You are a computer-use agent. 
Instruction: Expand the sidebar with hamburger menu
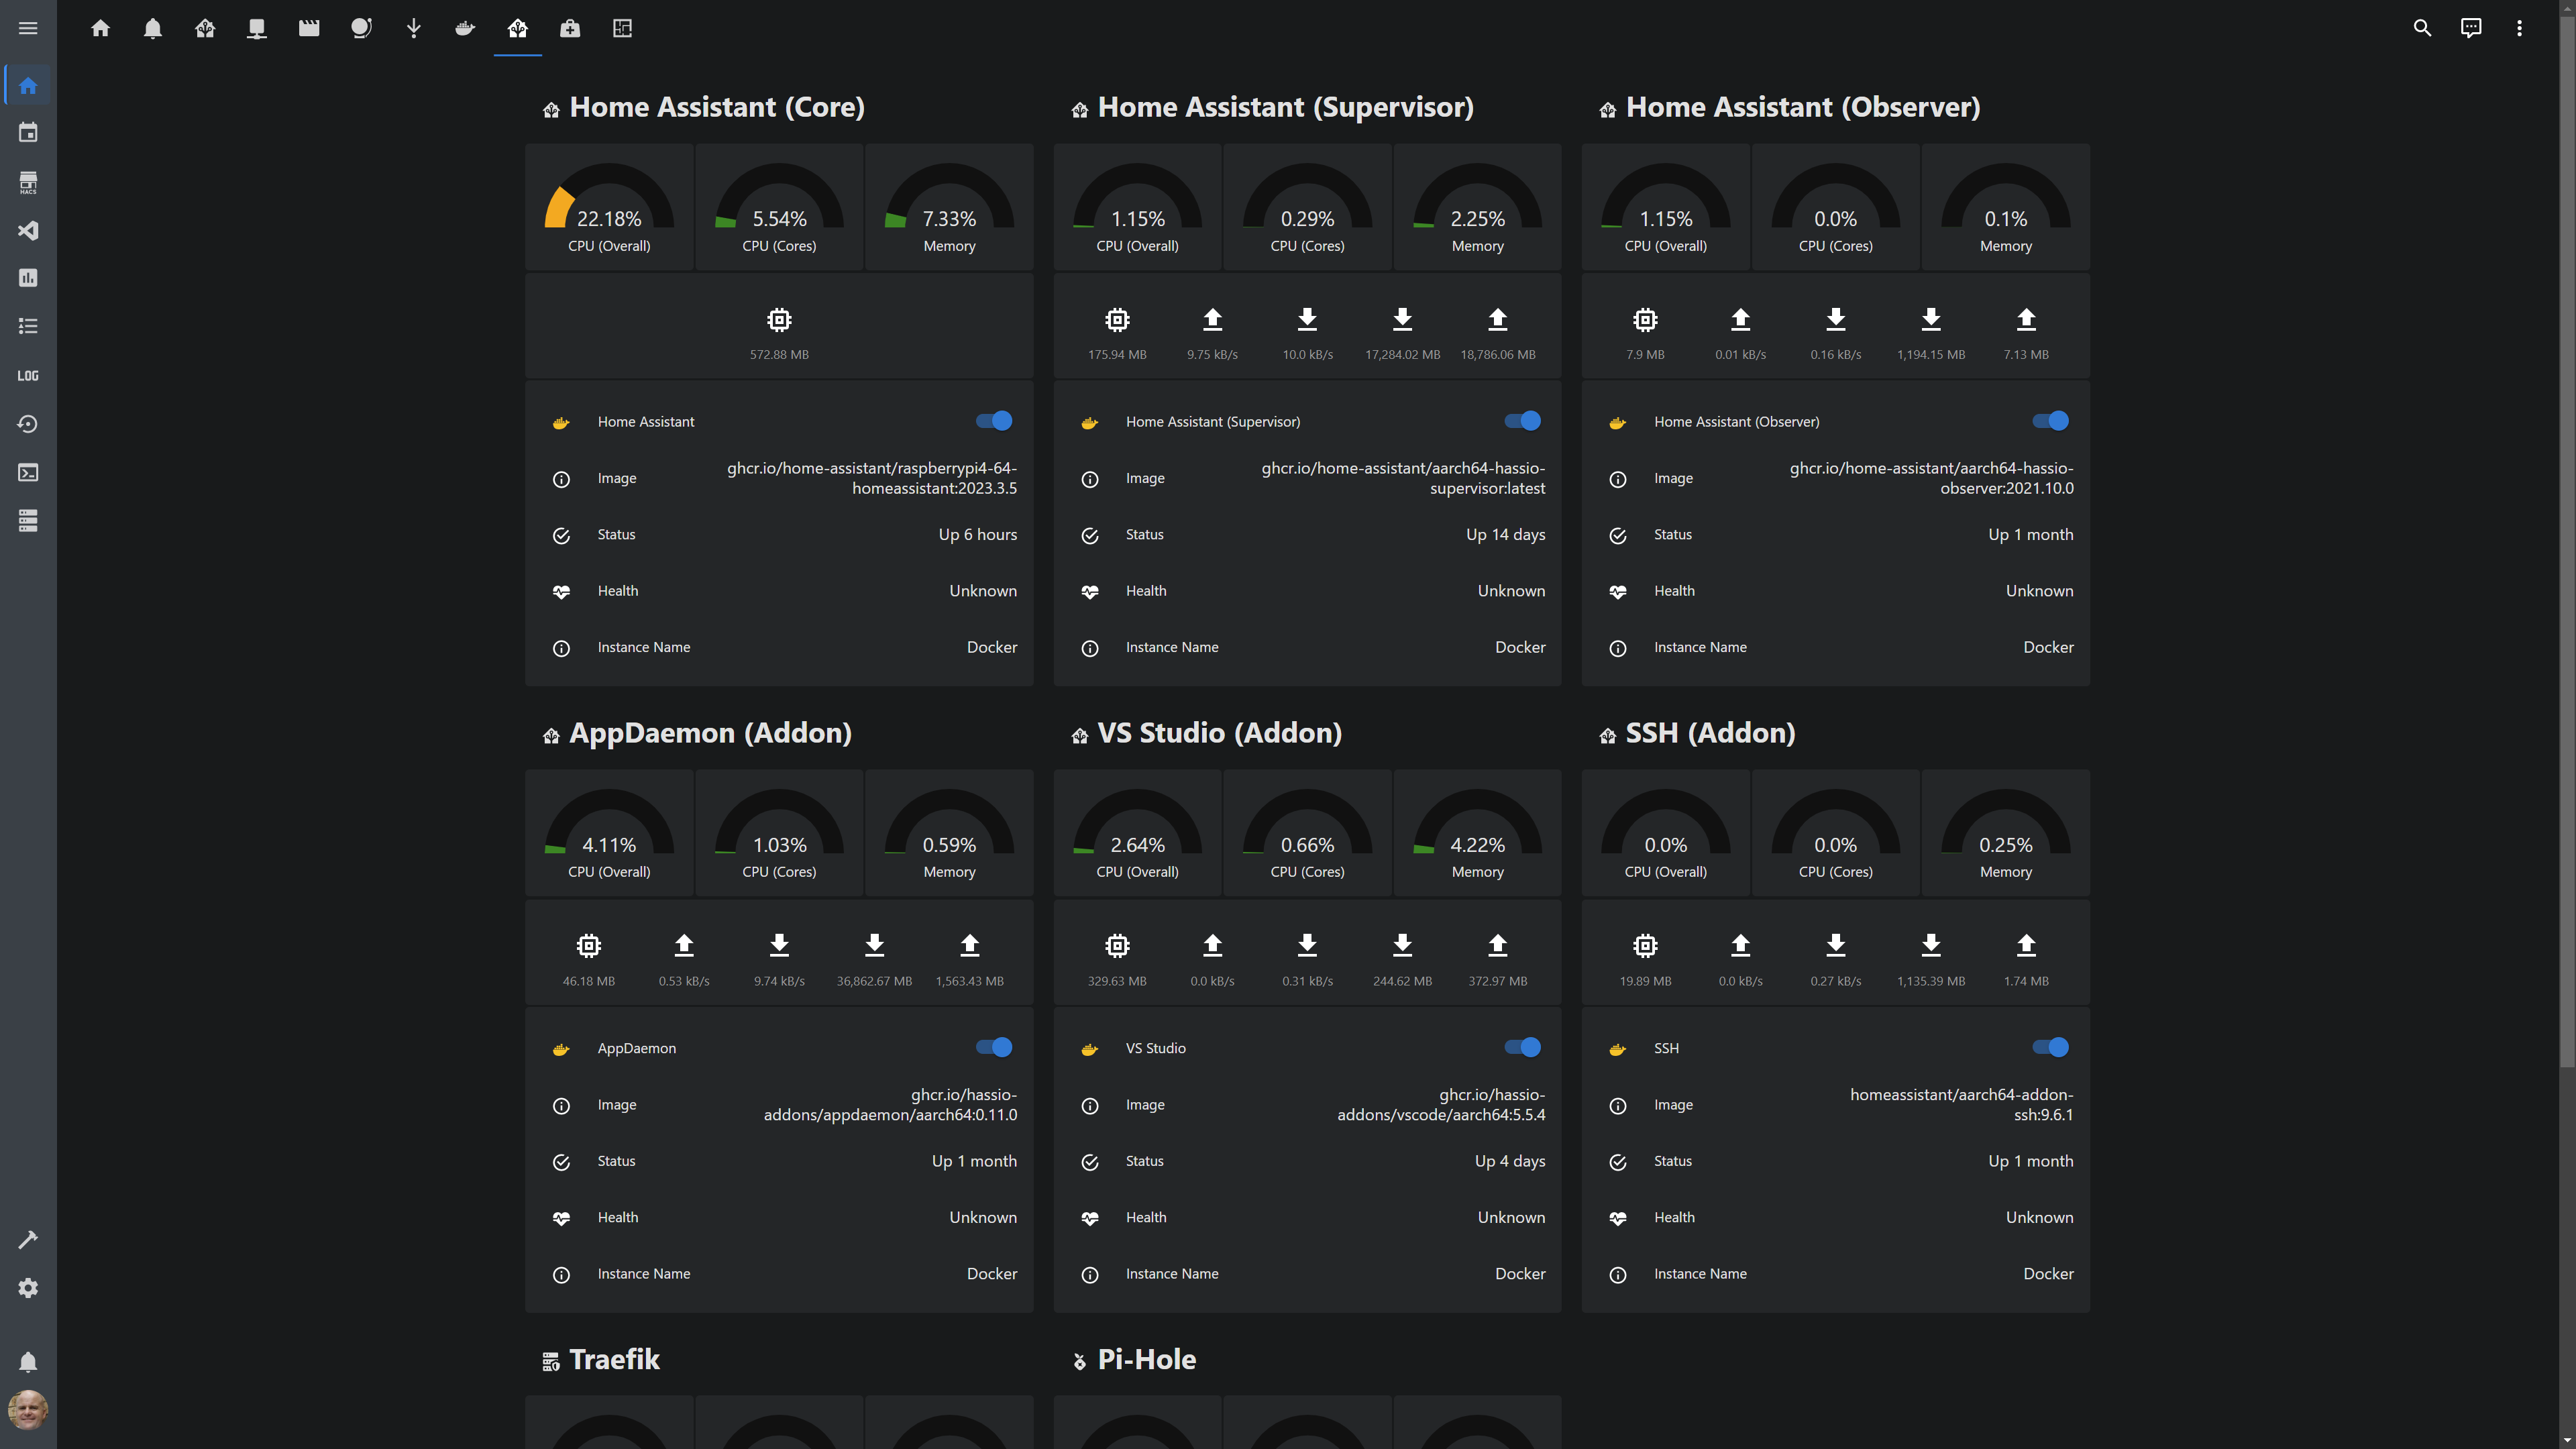[28, 28]
